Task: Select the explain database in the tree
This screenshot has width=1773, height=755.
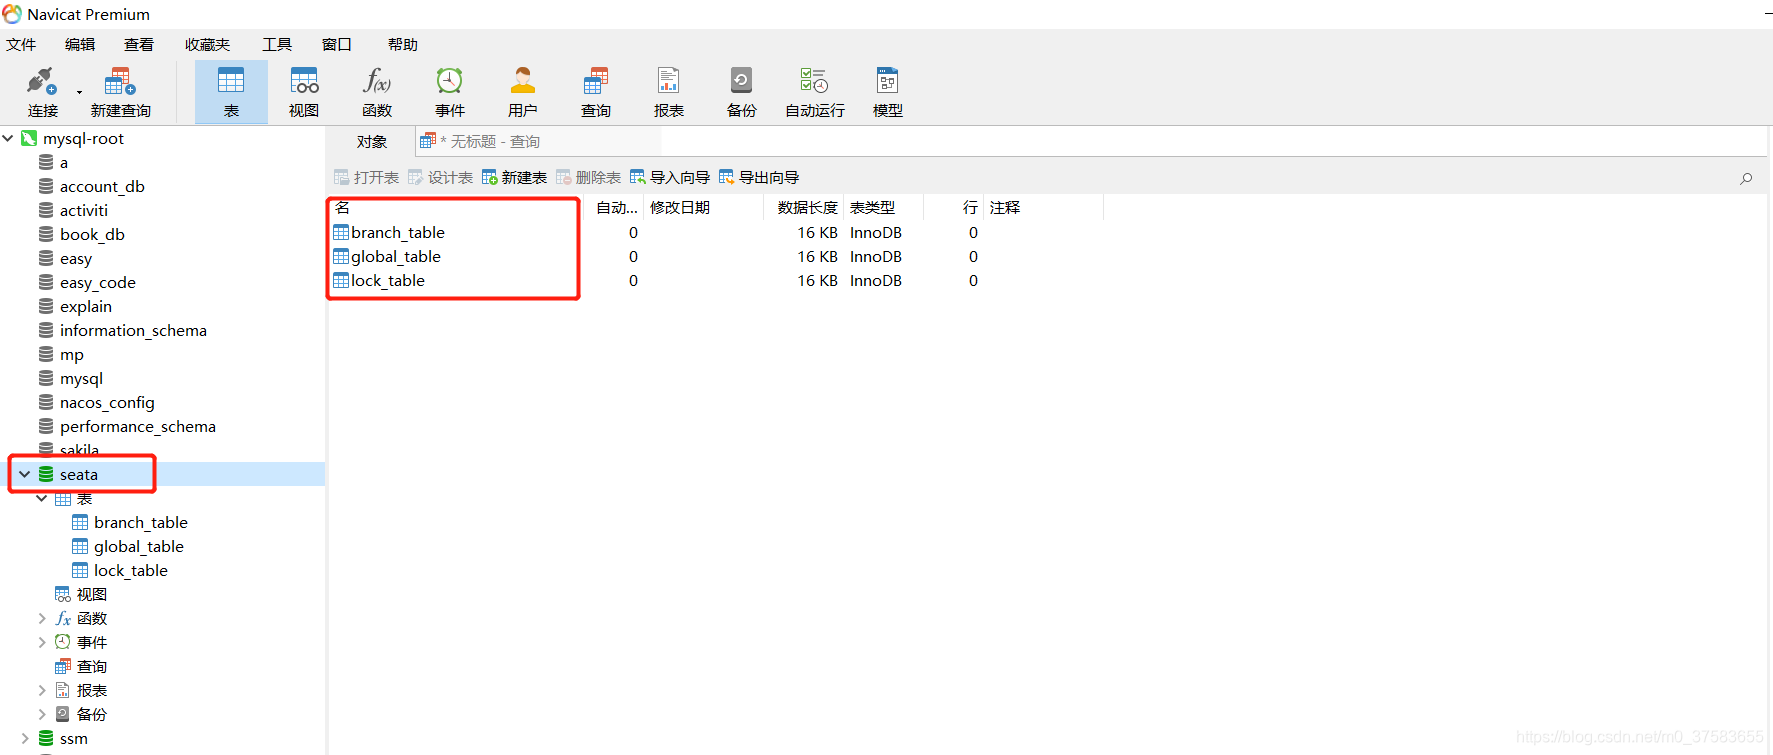Action: click(86, 307)
